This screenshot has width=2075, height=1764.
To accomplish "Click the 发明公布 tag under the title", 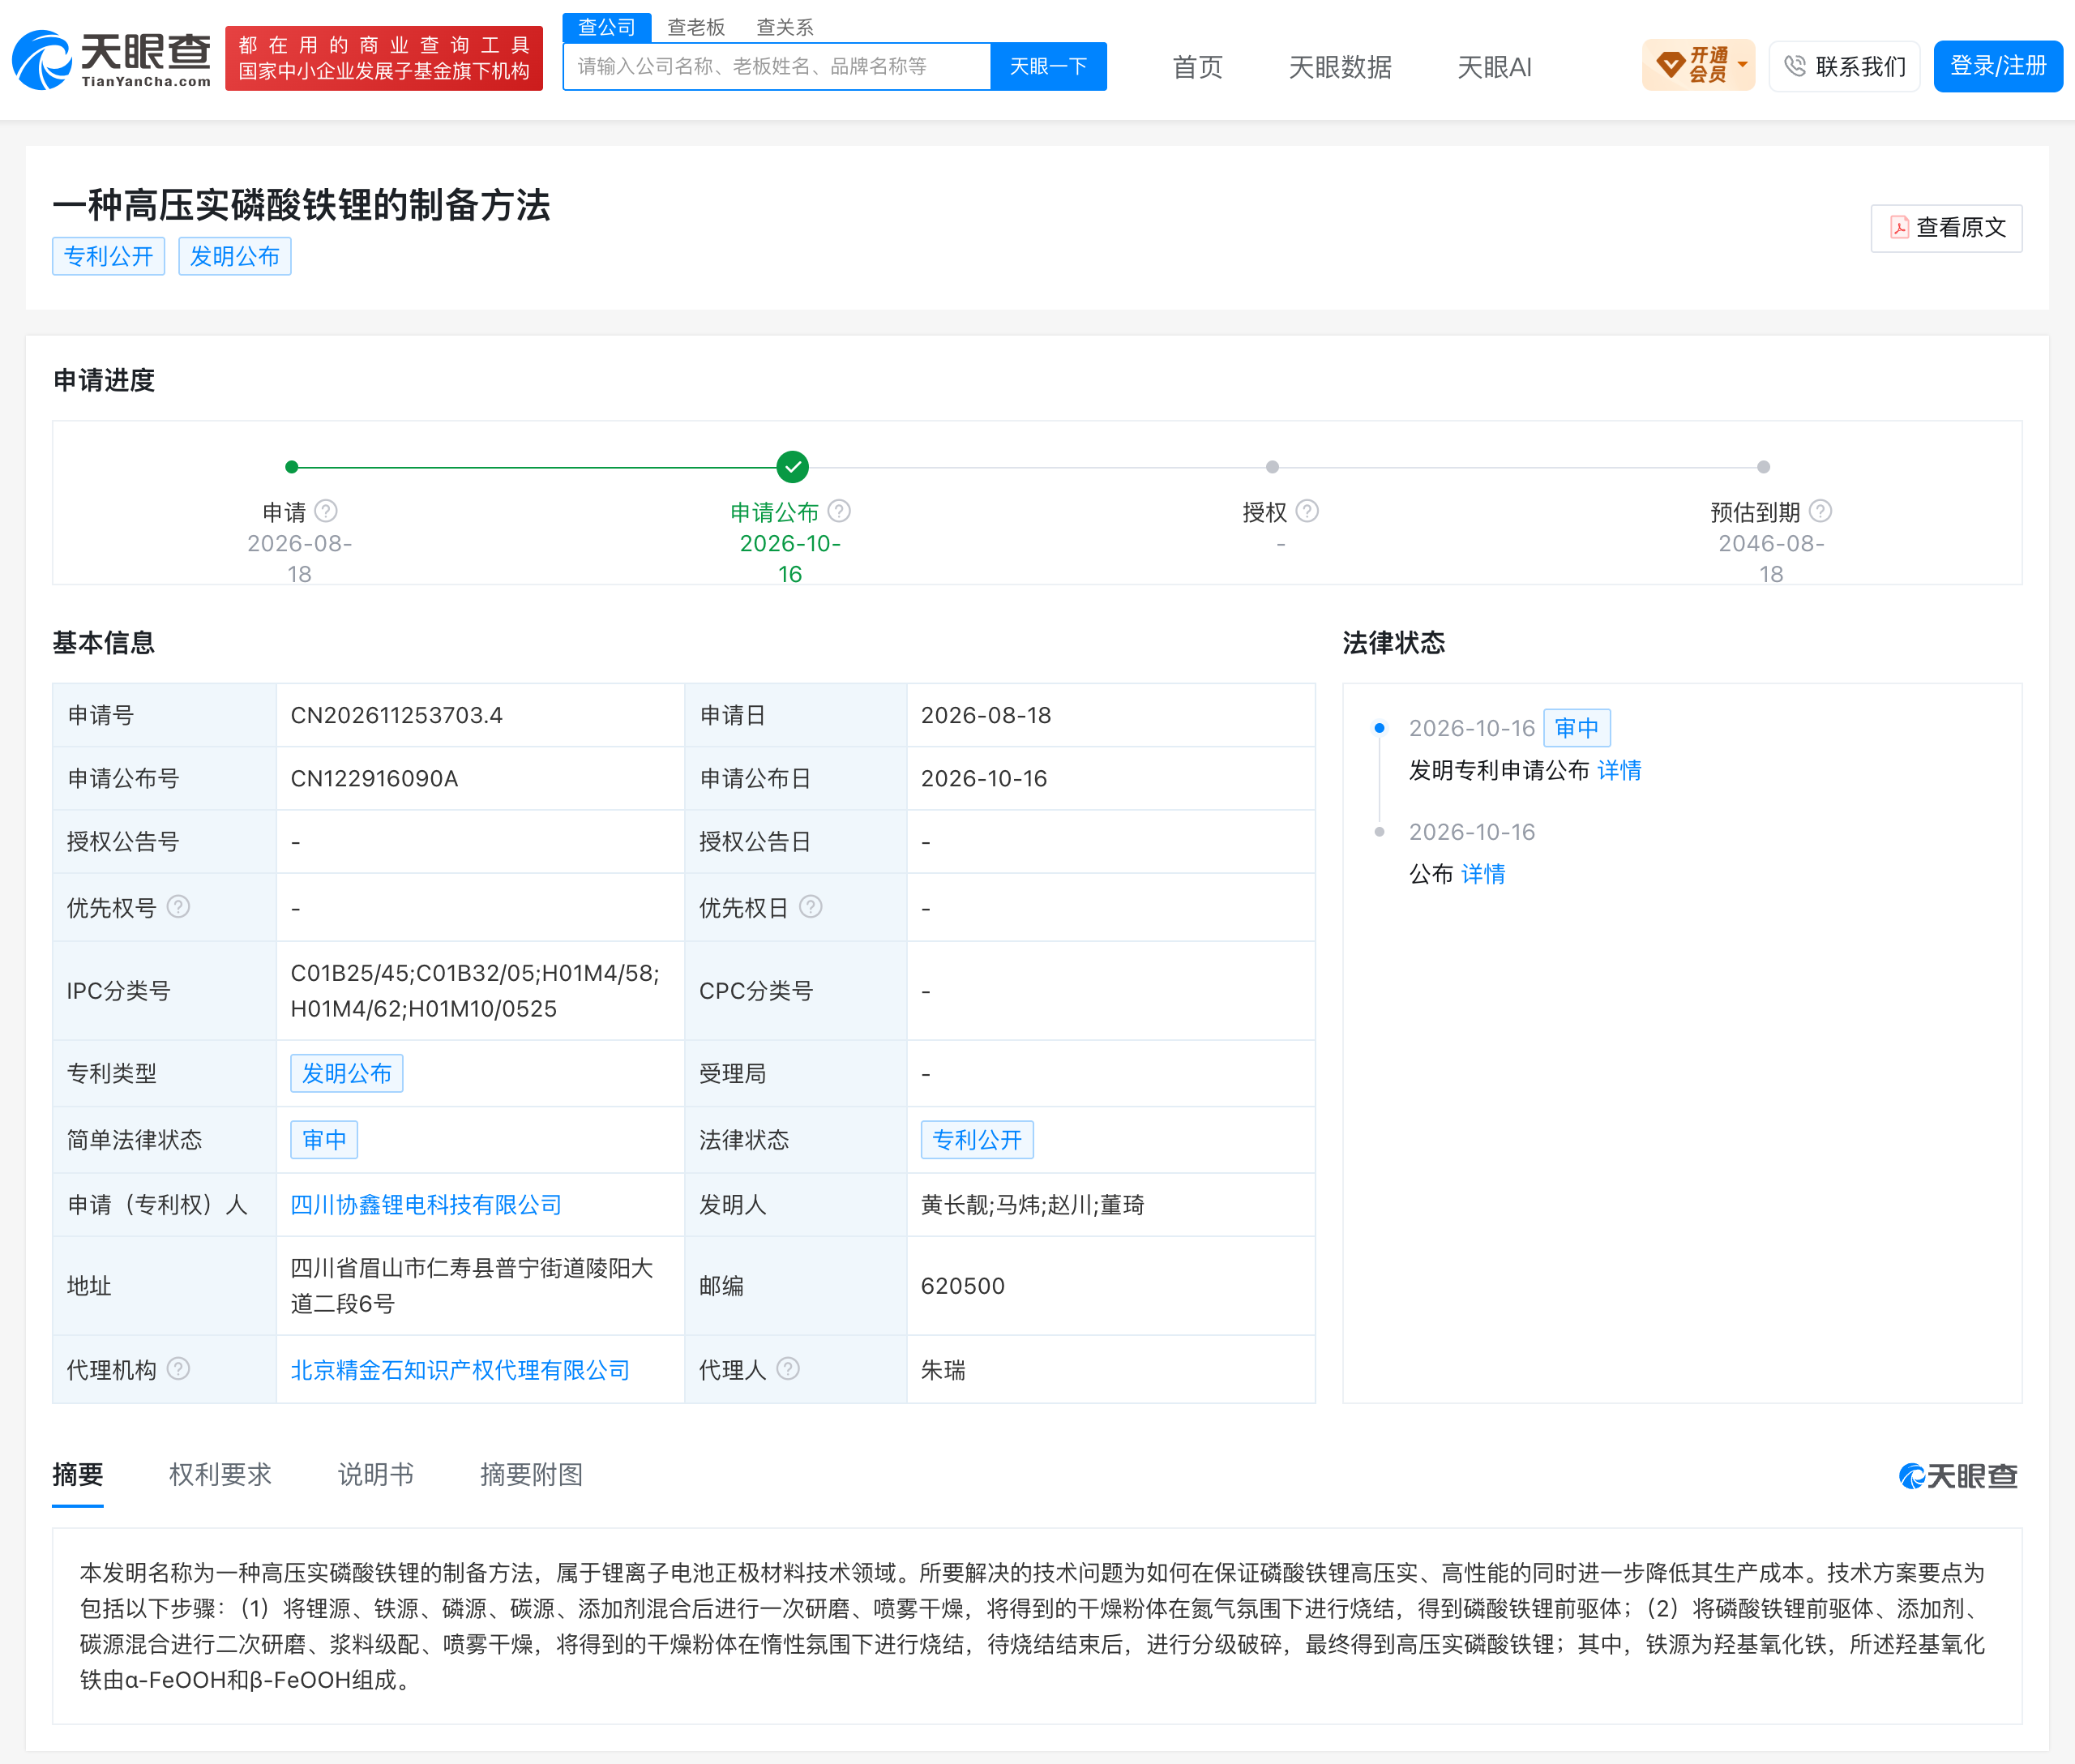I will click(234, 256).
